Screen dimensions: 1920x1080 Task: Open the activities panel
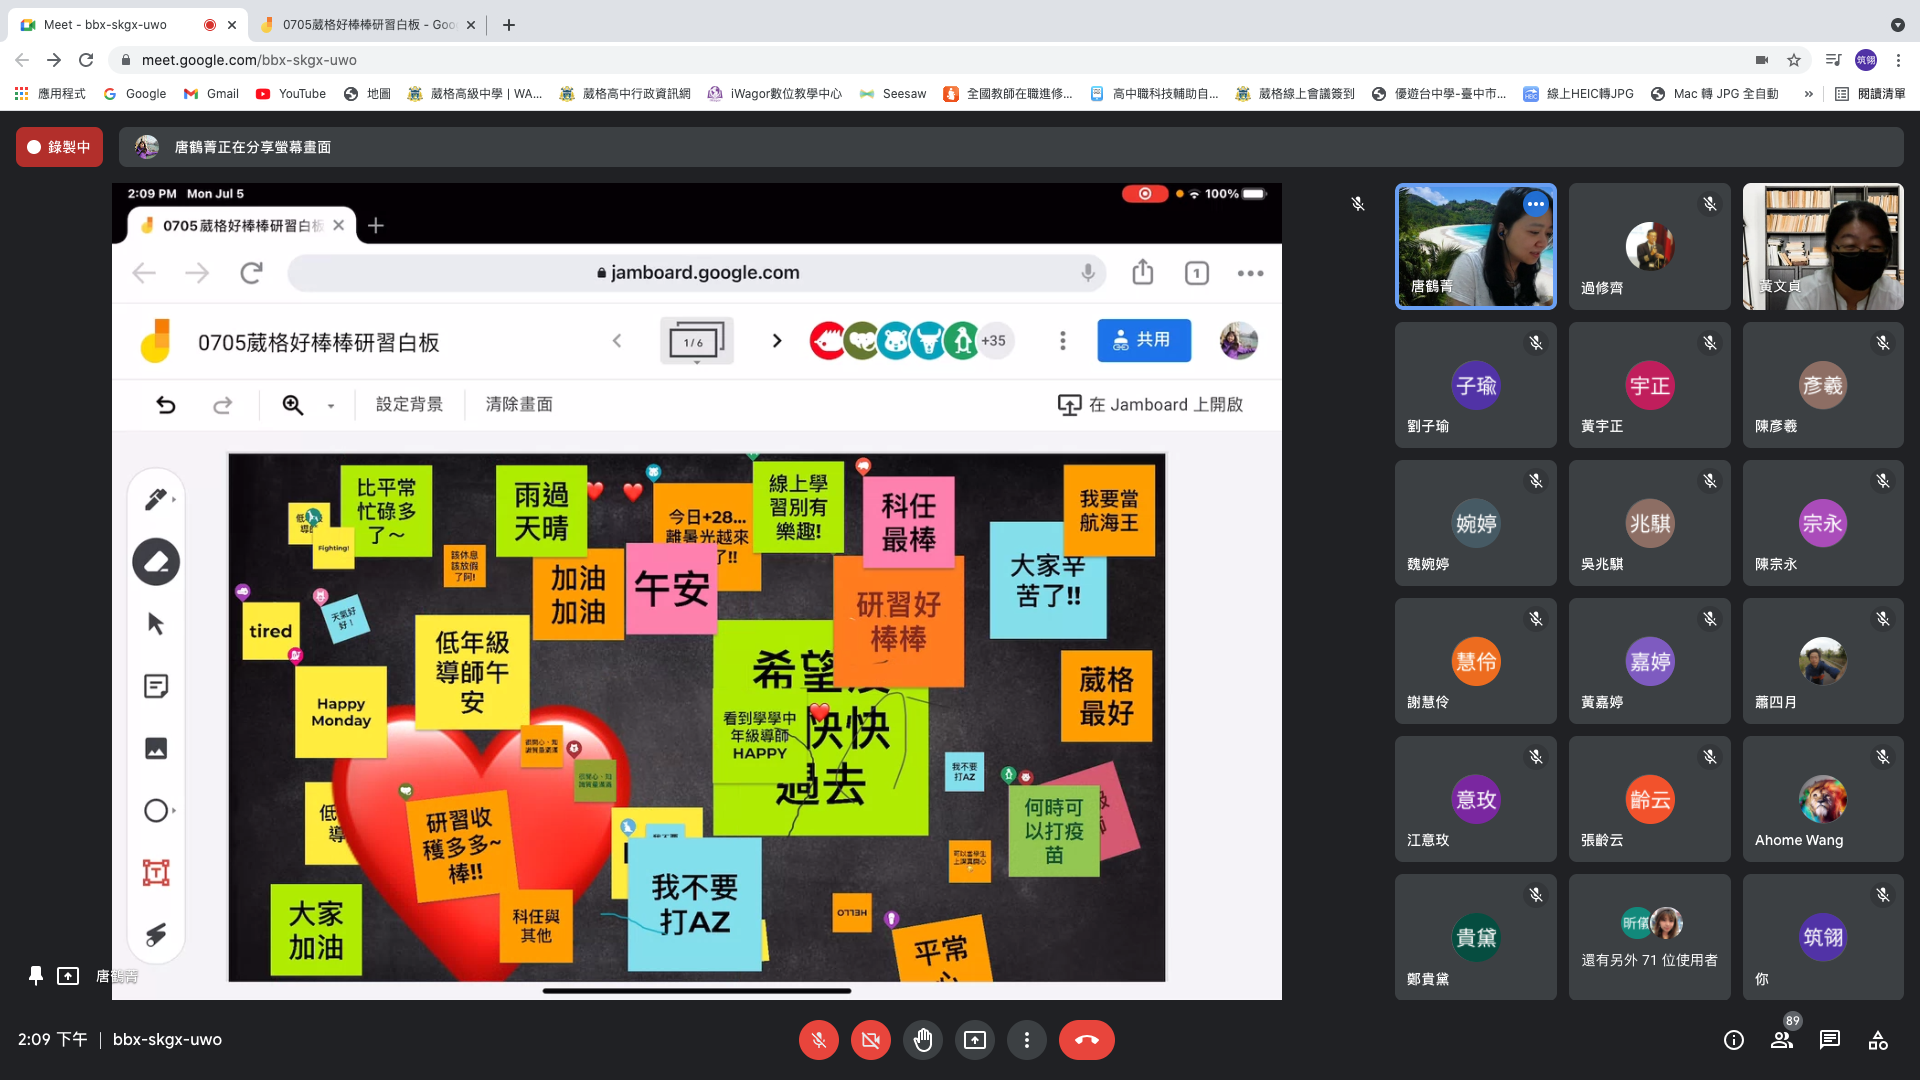(x=1878, y=1040)
